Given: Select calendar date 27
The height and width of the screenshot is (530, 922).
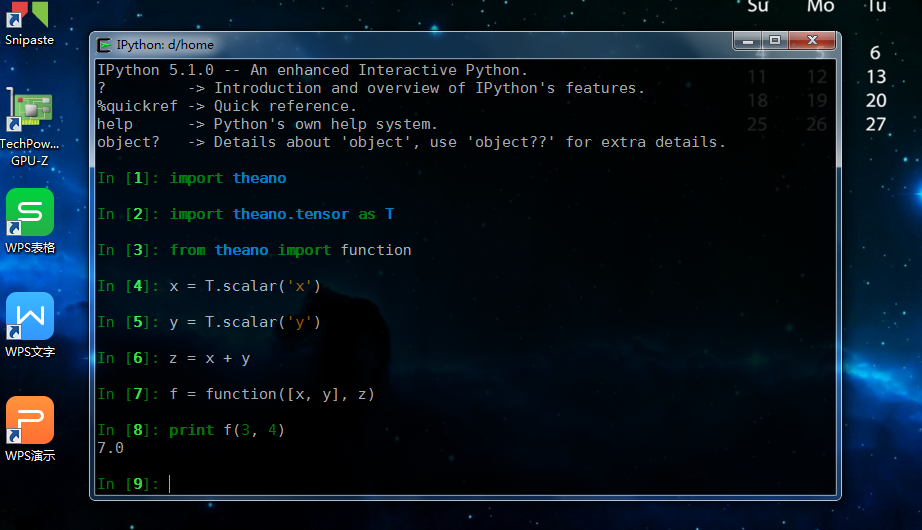Looking at the screenshot, I should (x=876, y=125).
